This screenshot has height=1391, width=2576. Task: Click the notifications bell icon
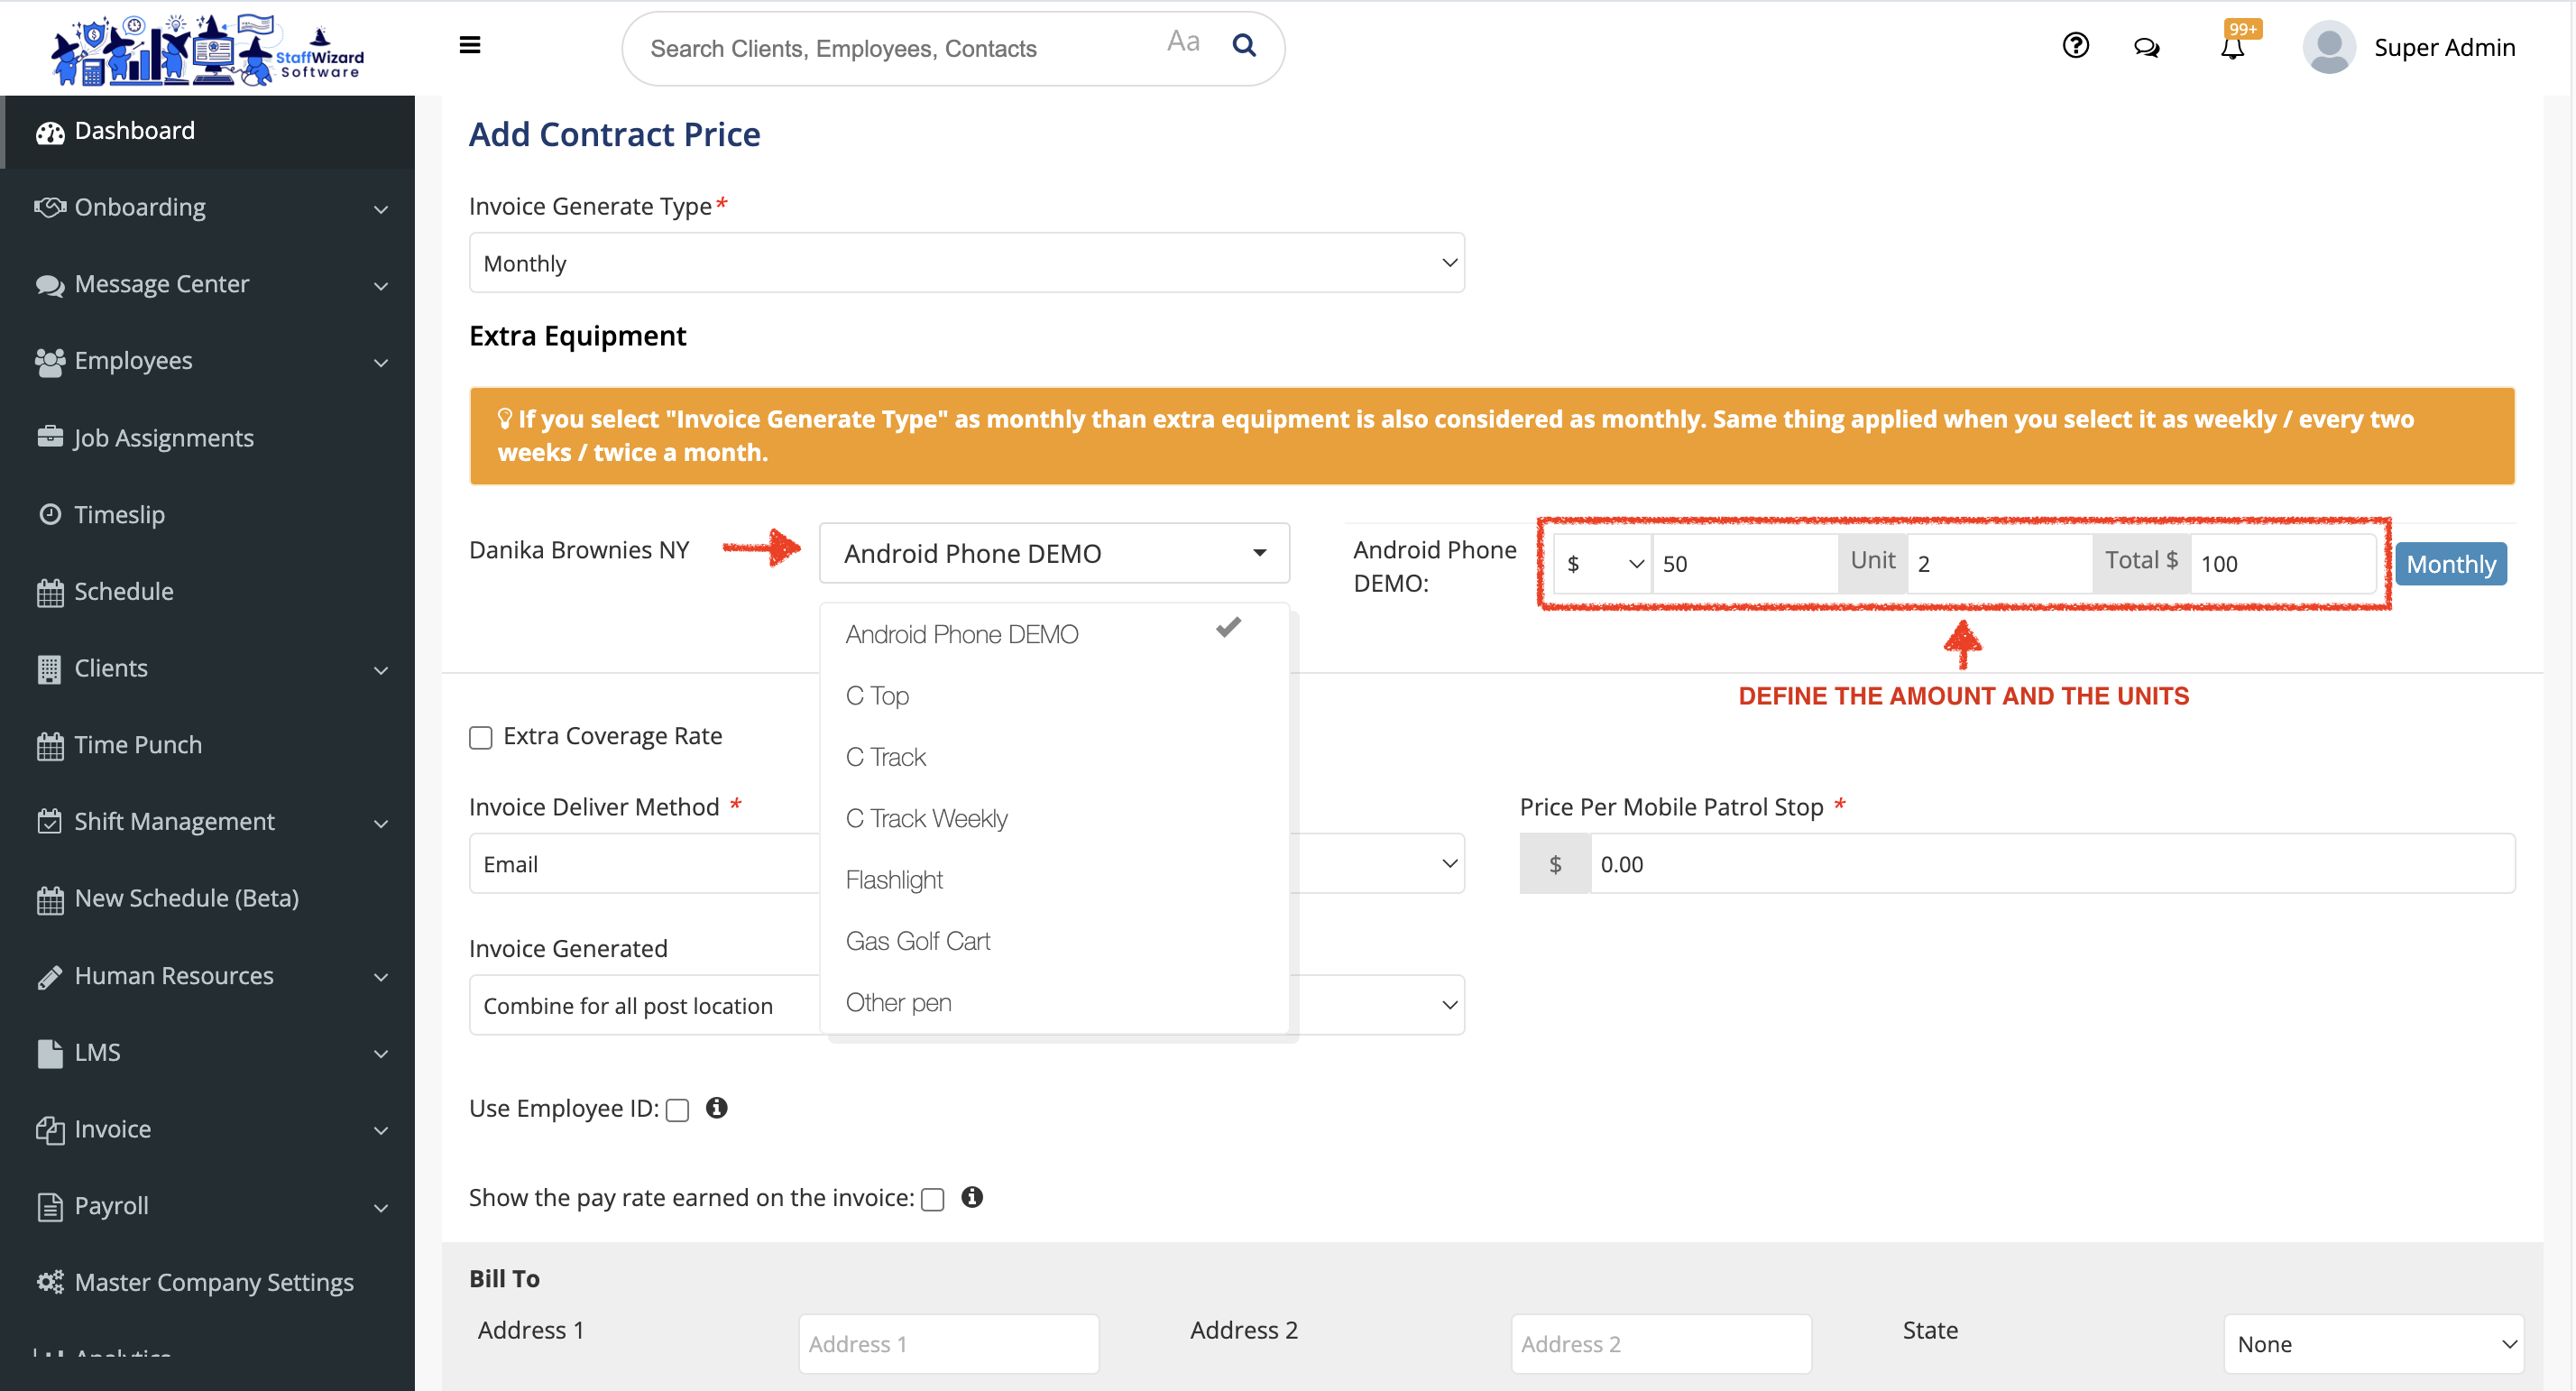(2232, 48)
